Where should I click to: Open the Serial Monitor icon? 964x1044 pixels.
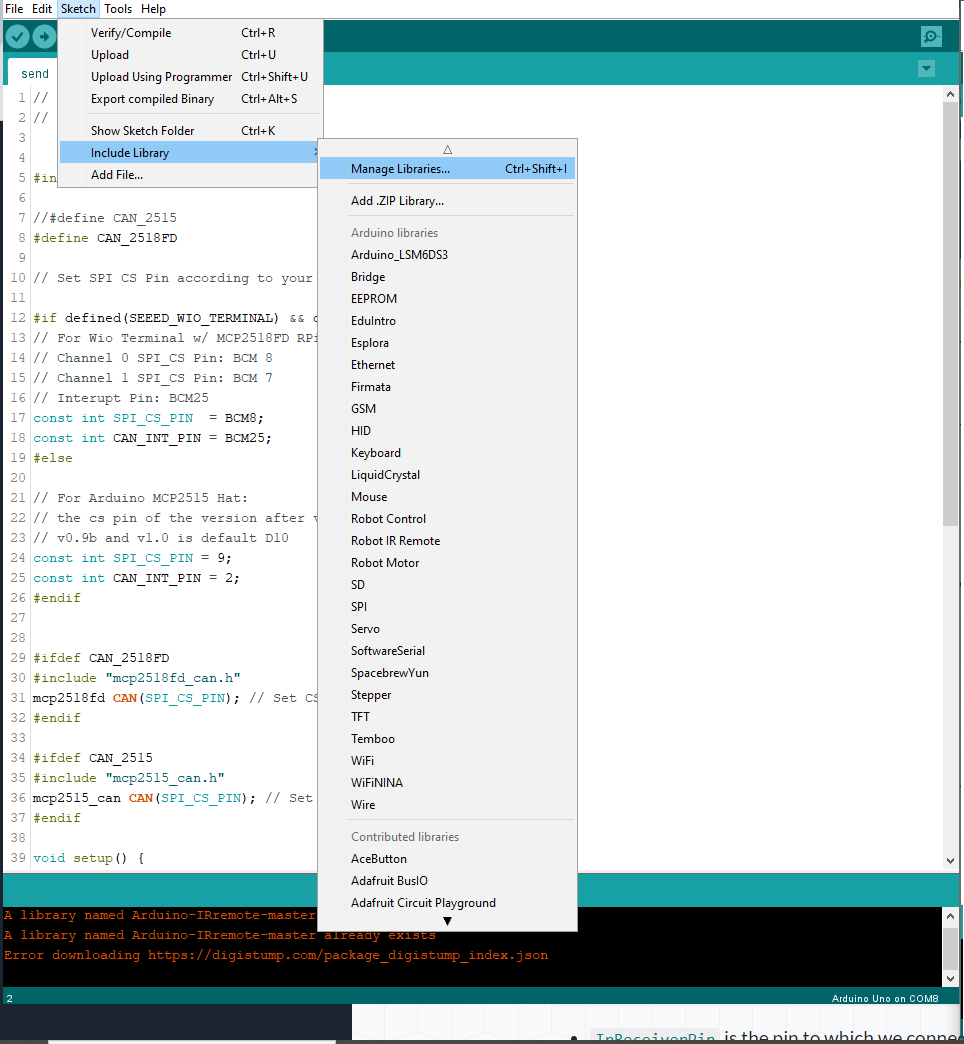click(x=931, y=37)
